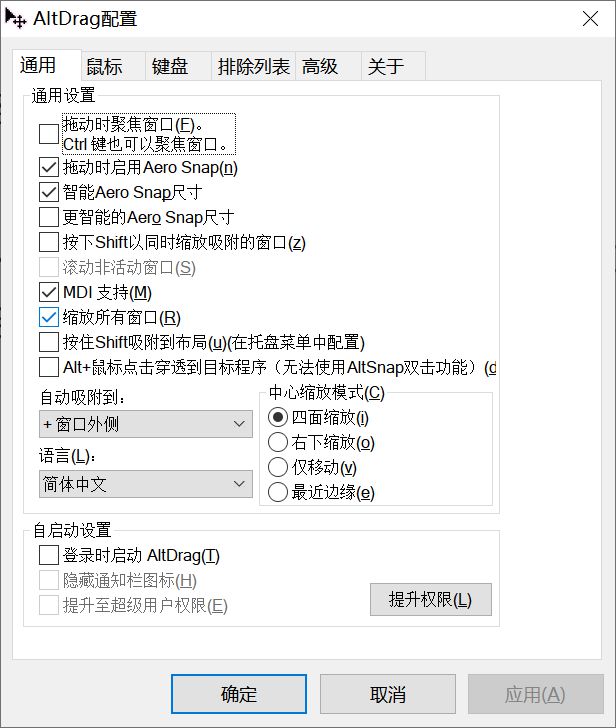Click the 取消 button
The width and height of the screenshot is (616, 728).
click(x=388, y=694)
